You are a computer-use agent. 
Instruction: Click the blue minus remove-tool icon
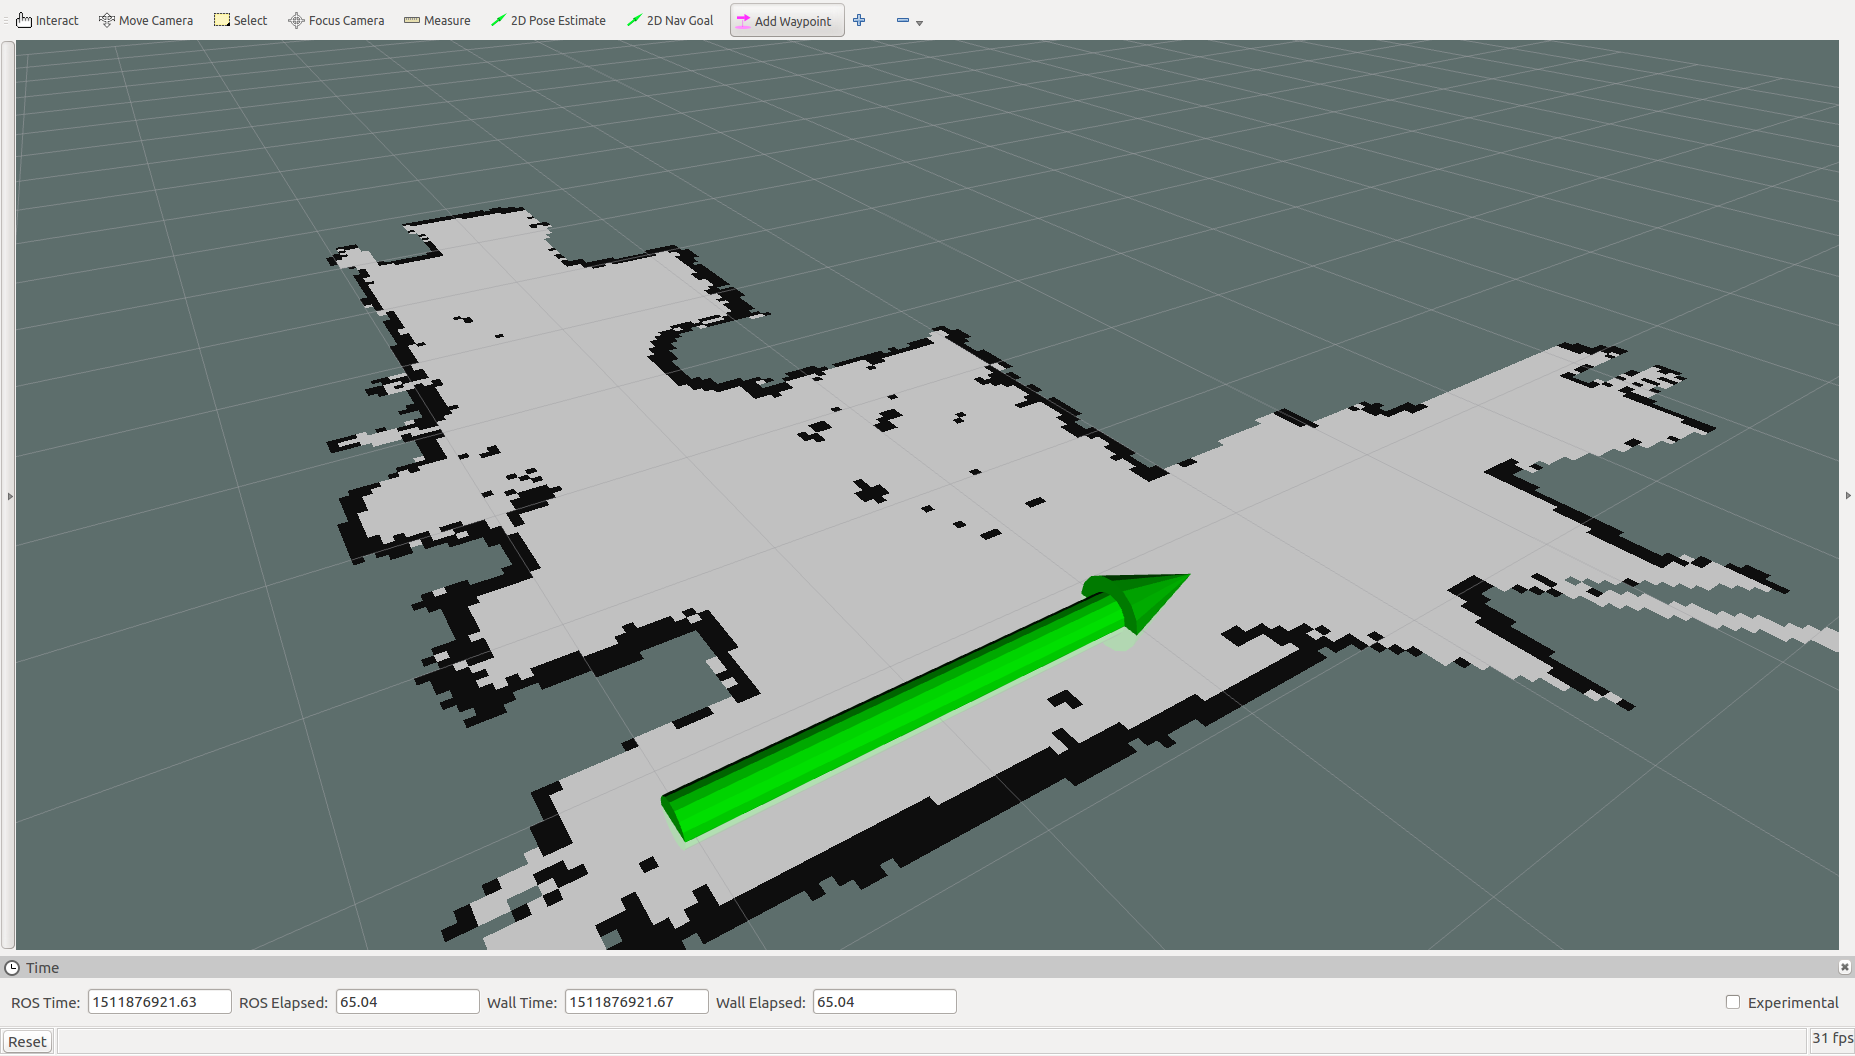coord(903,20)
